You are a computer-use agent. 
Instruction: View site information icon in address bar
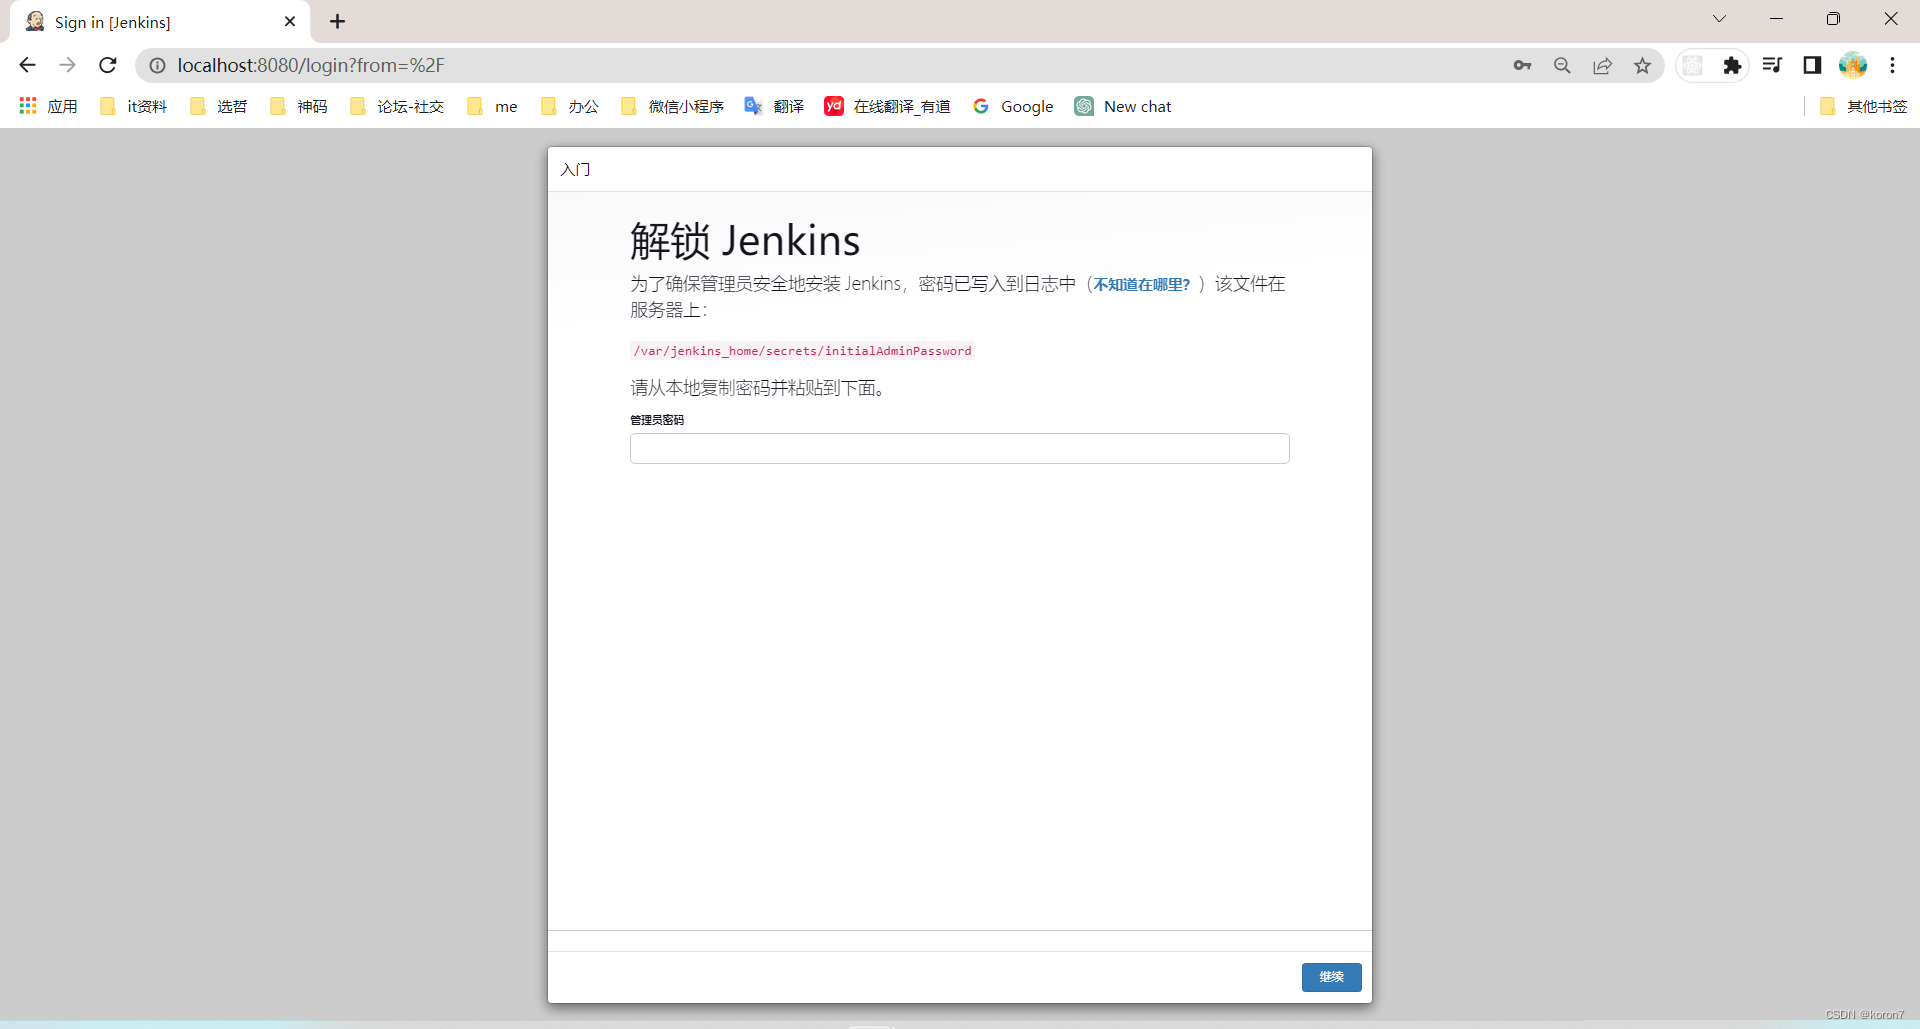157,65
